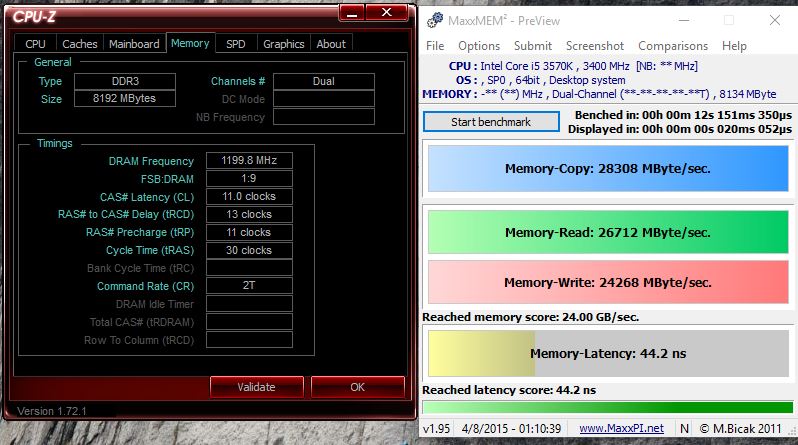Click the OS info line in MaxxMEM
Screen dimensions: 798x445
coord(540,80)
